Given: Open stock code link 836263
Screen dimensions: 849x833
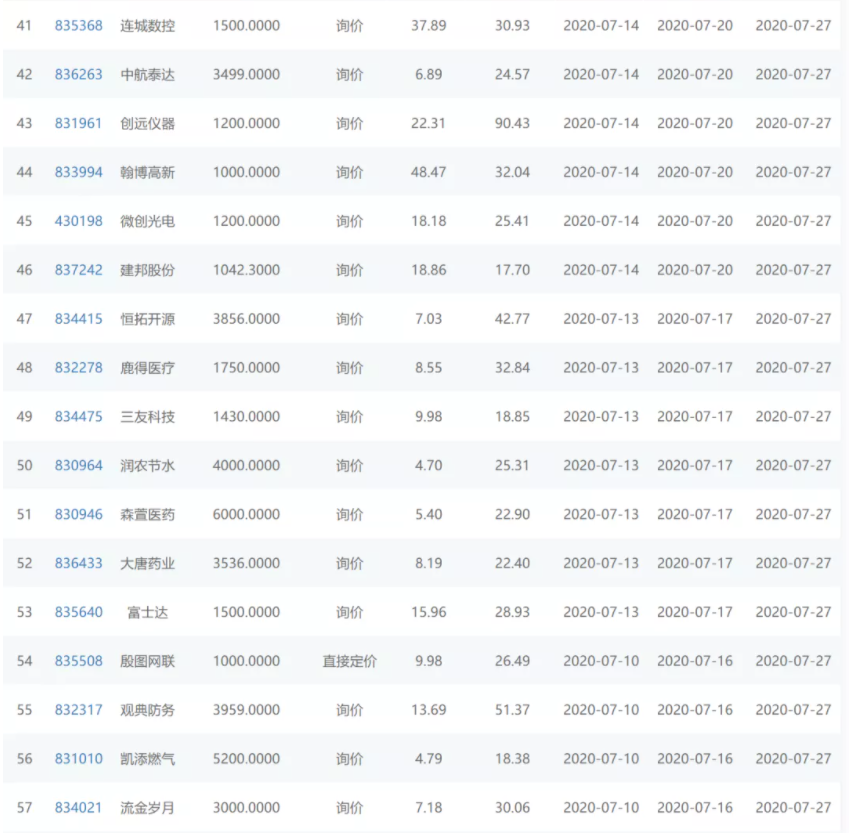Looking at the screenshot, I should (79, 74).
